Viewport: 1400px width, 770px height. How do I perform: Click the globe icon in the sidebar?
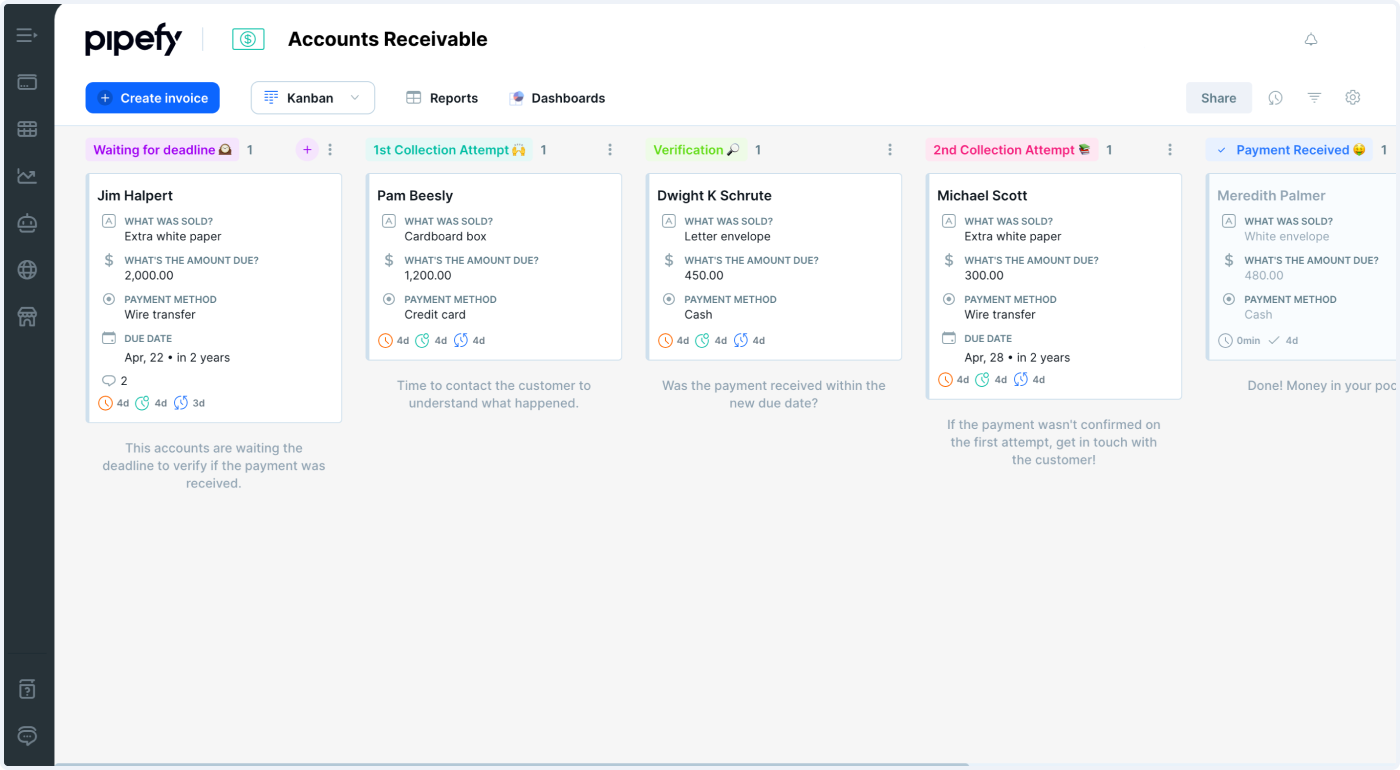(x=27, y=270)
